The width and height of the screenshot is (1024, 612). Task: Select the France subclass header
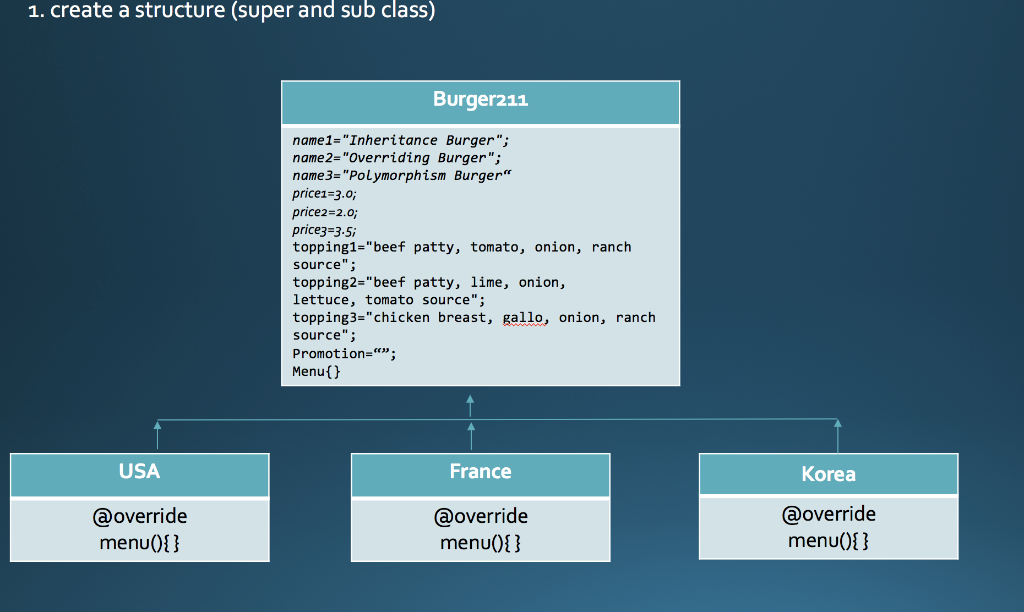pyautogui.click(x=480, y=472)
